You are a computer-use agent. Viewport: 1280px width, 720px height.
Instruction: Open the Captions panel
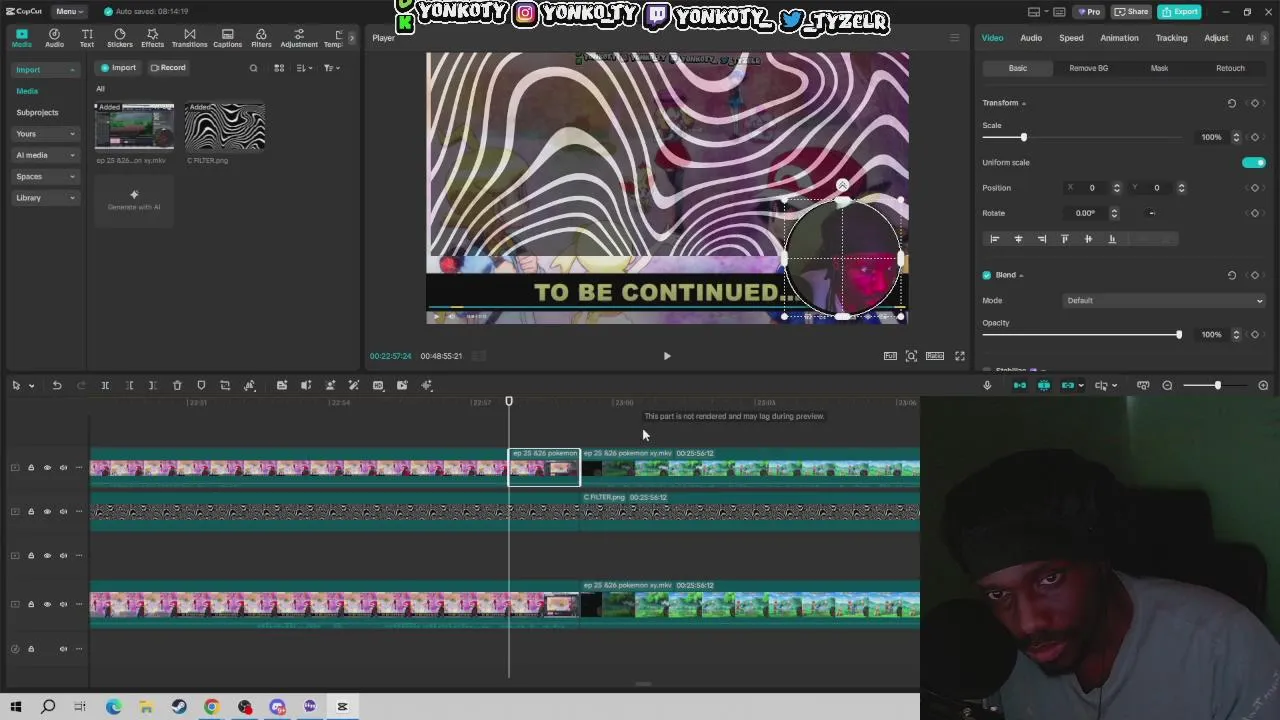click(x=227, y=38)
